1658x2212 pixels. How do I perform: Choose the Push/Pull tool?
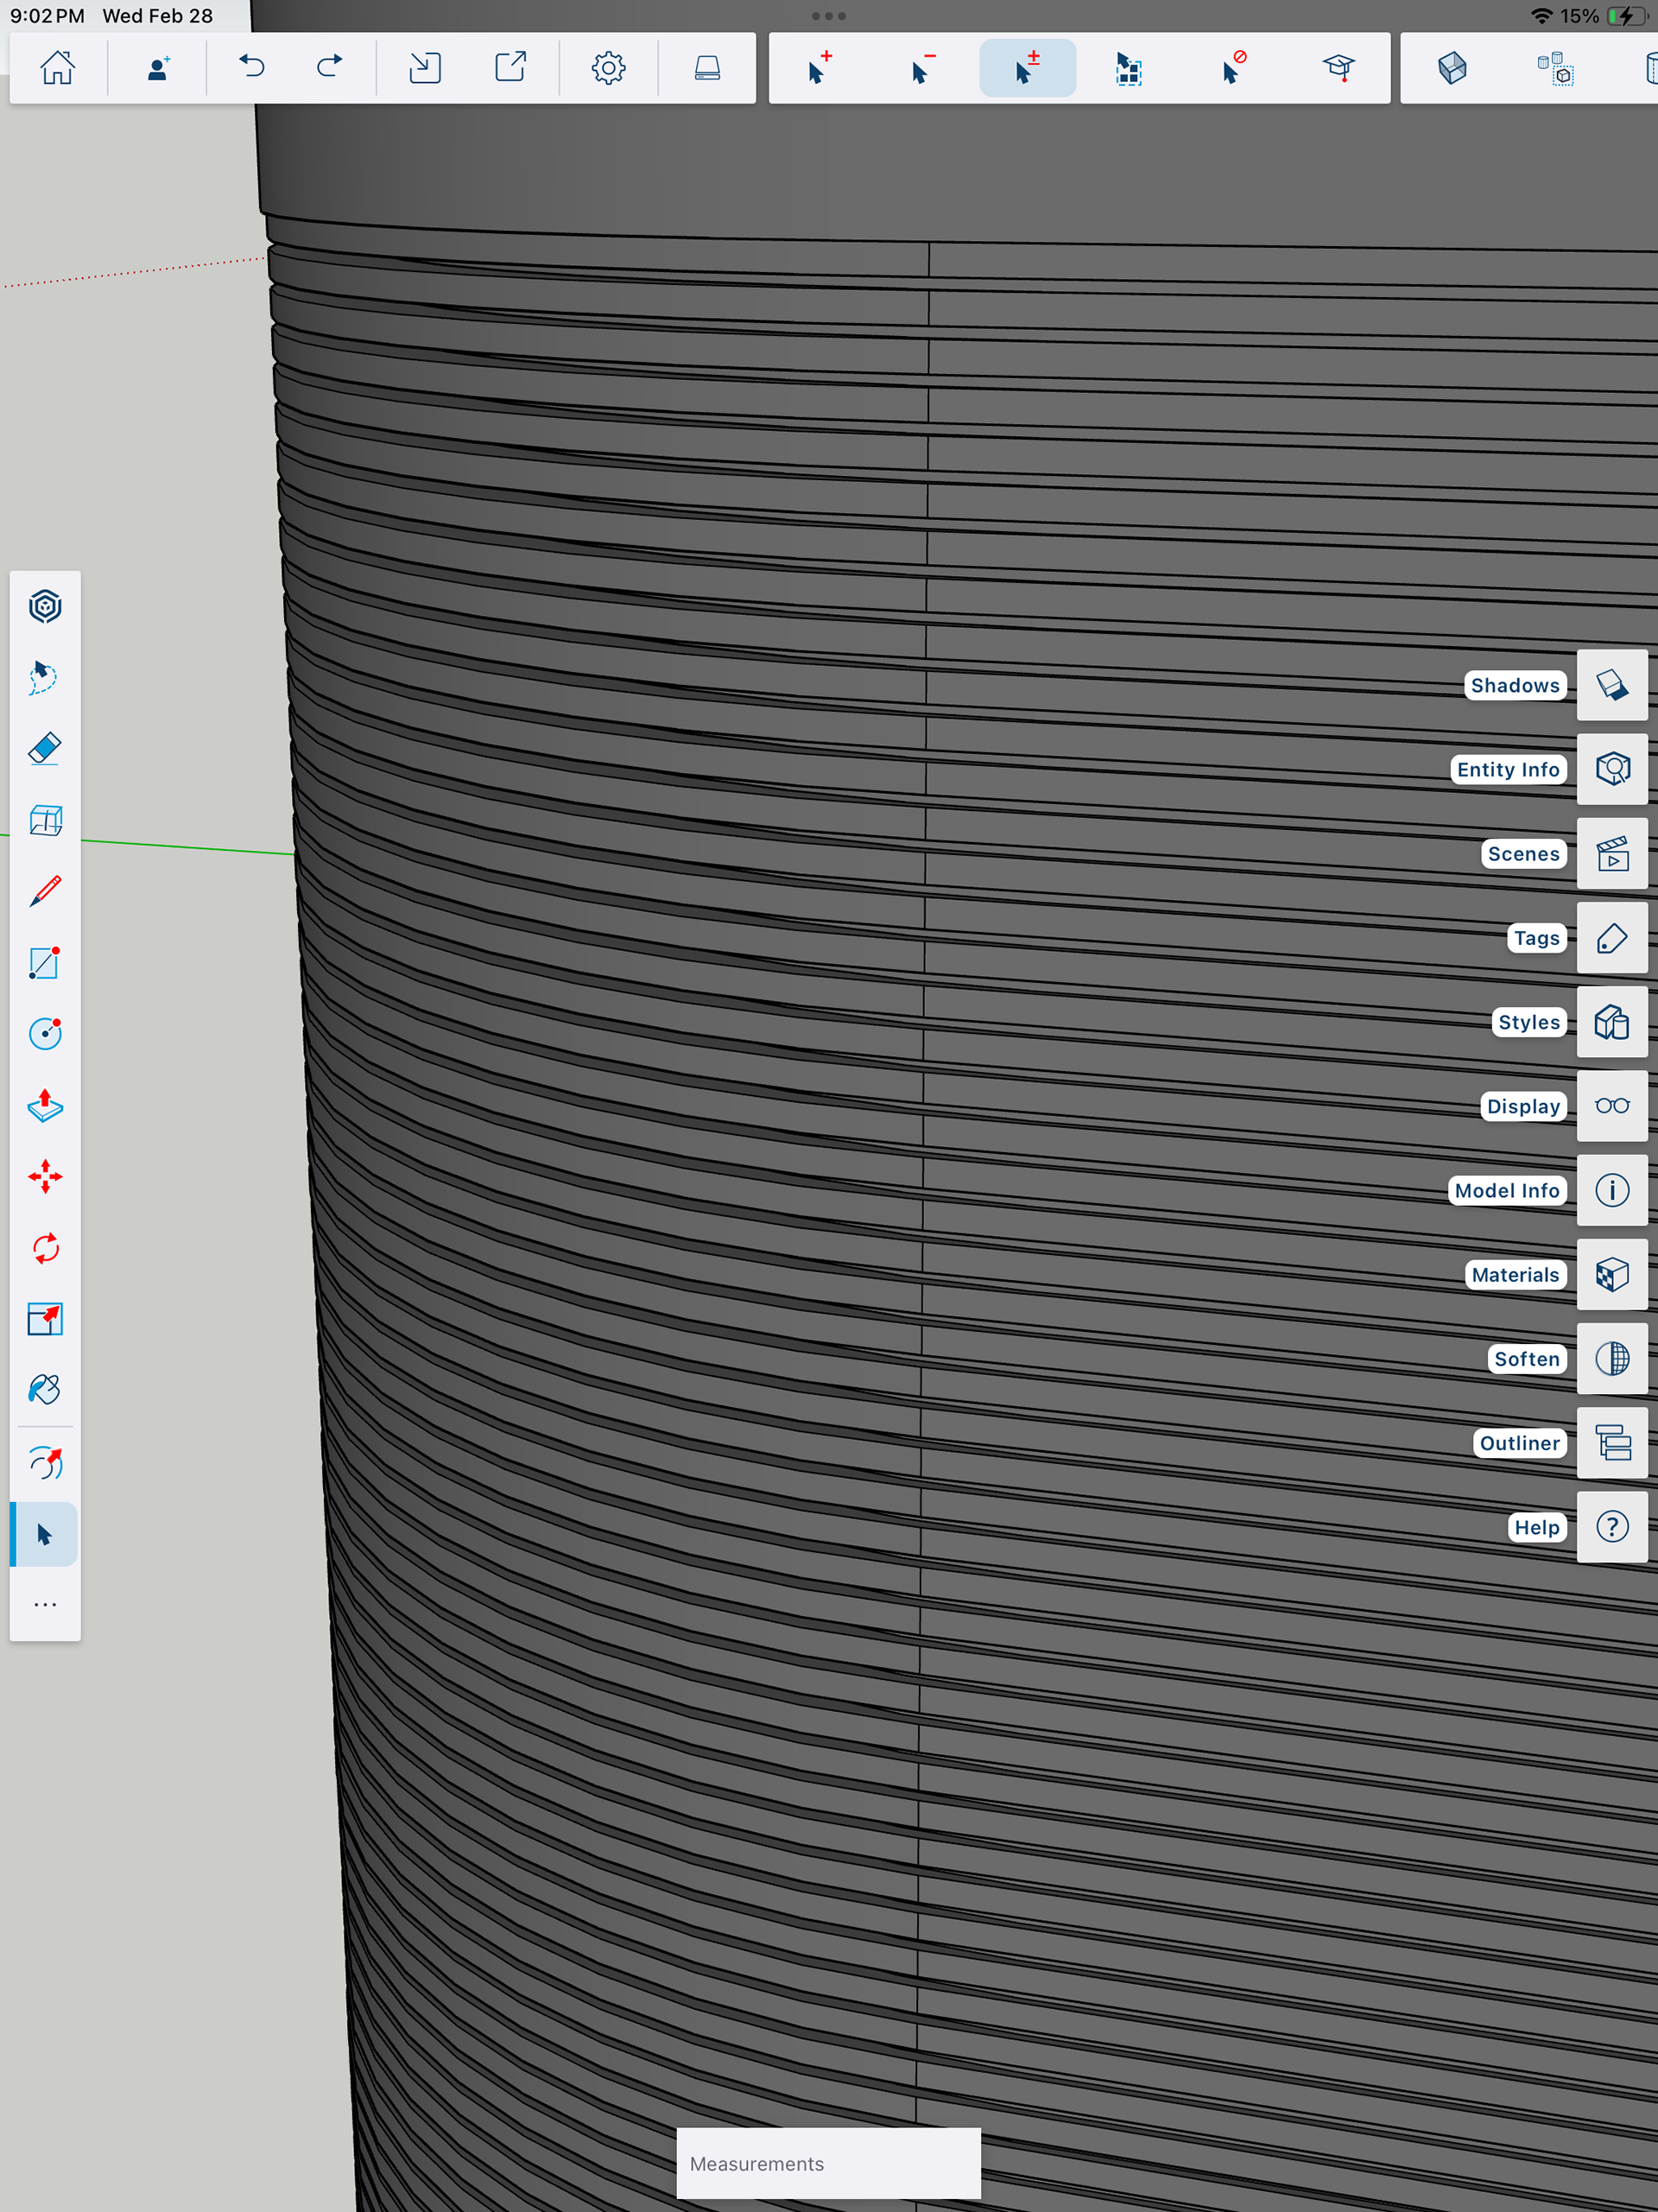(45, 1106)
